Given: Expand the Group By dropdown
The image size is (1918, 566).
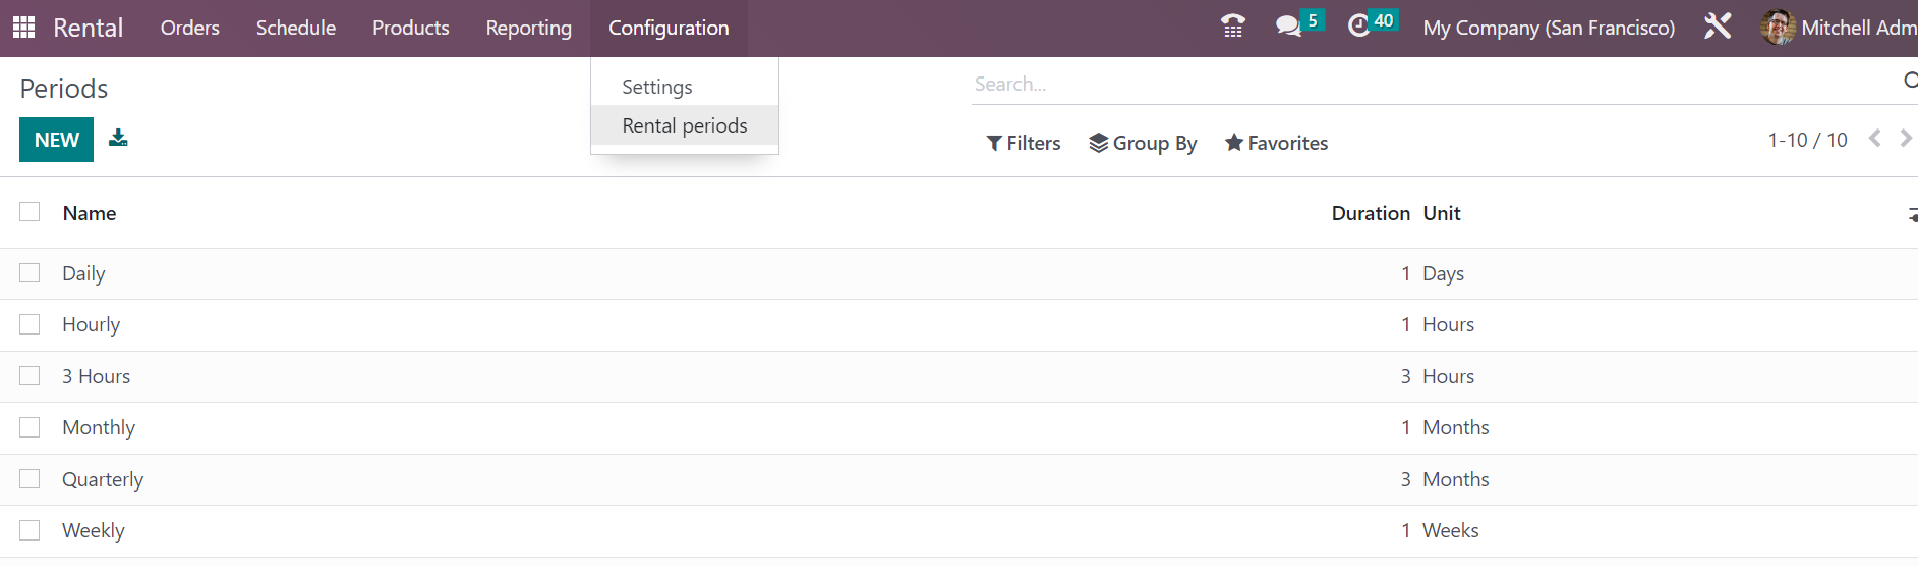Looking at the screenshot, I should (1143, 143).
